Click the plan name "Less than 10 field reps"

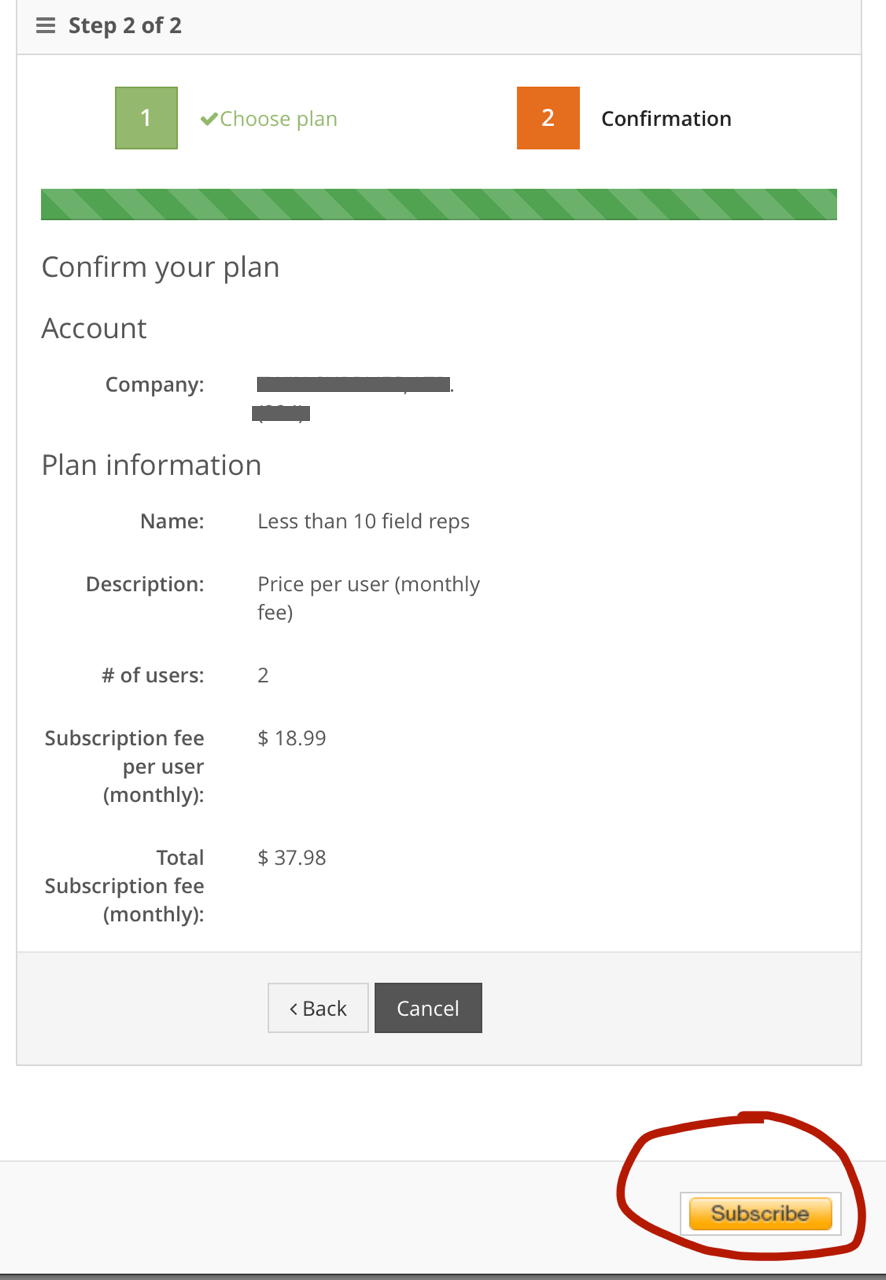click(363, 521)
